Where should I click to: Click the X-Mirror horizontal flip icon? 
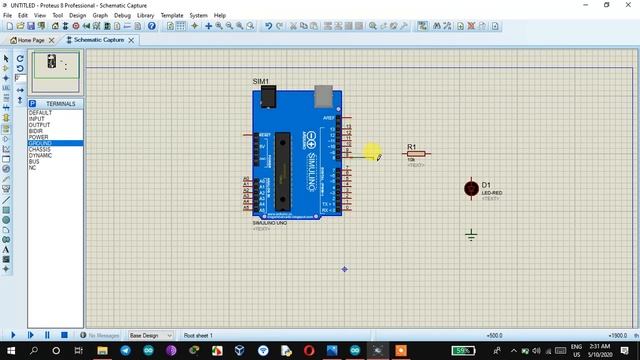20,90
